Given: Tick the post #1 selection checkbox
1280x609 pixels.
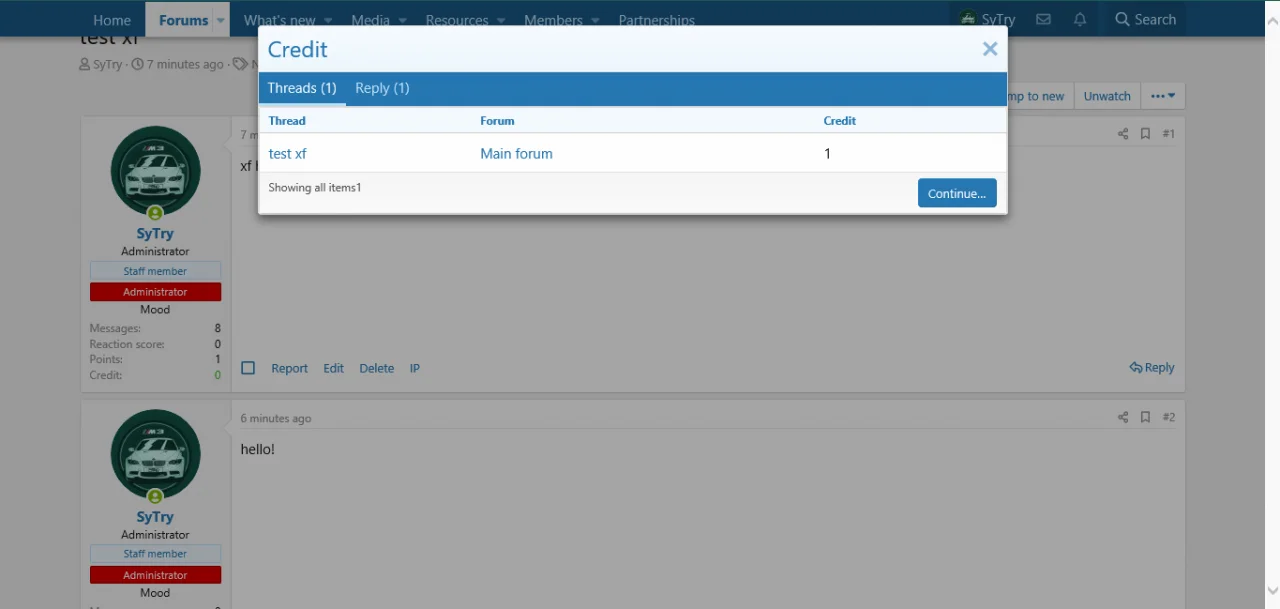Looking at the screenshot, I should coord(248,368).
